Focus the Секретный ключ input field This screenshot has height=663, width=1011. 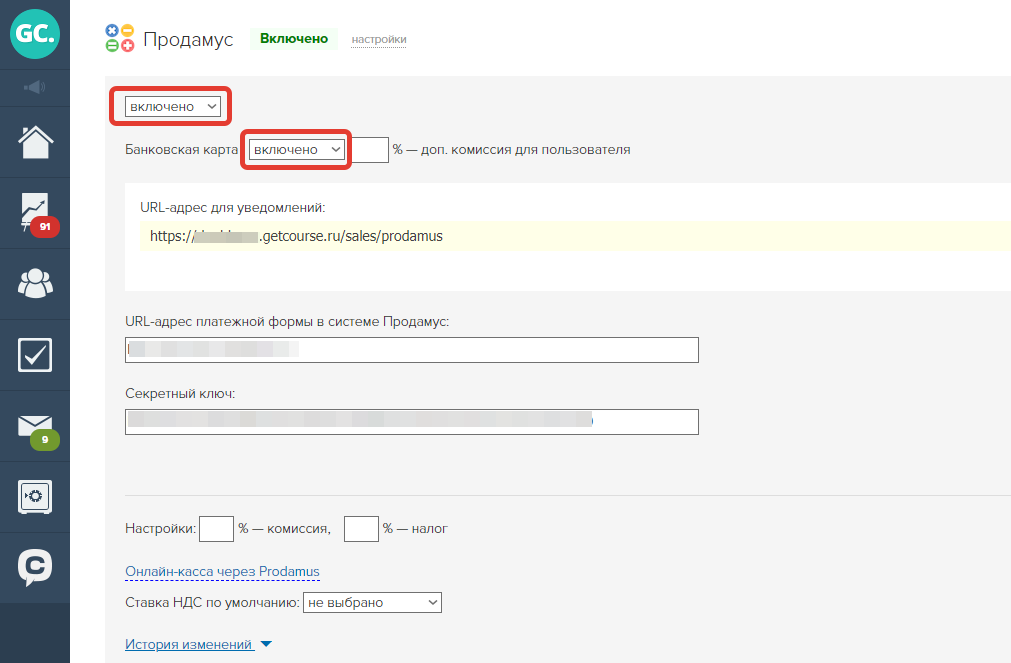pyautogui.click(x=411, y=422)
